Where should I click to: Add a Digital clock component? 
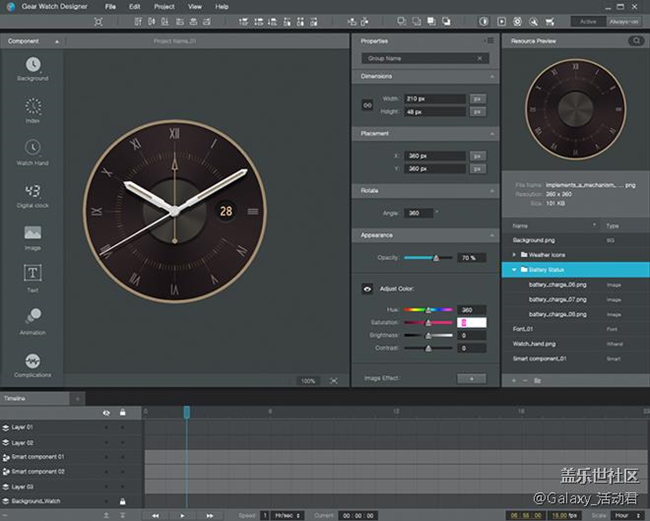coord(32,191)
